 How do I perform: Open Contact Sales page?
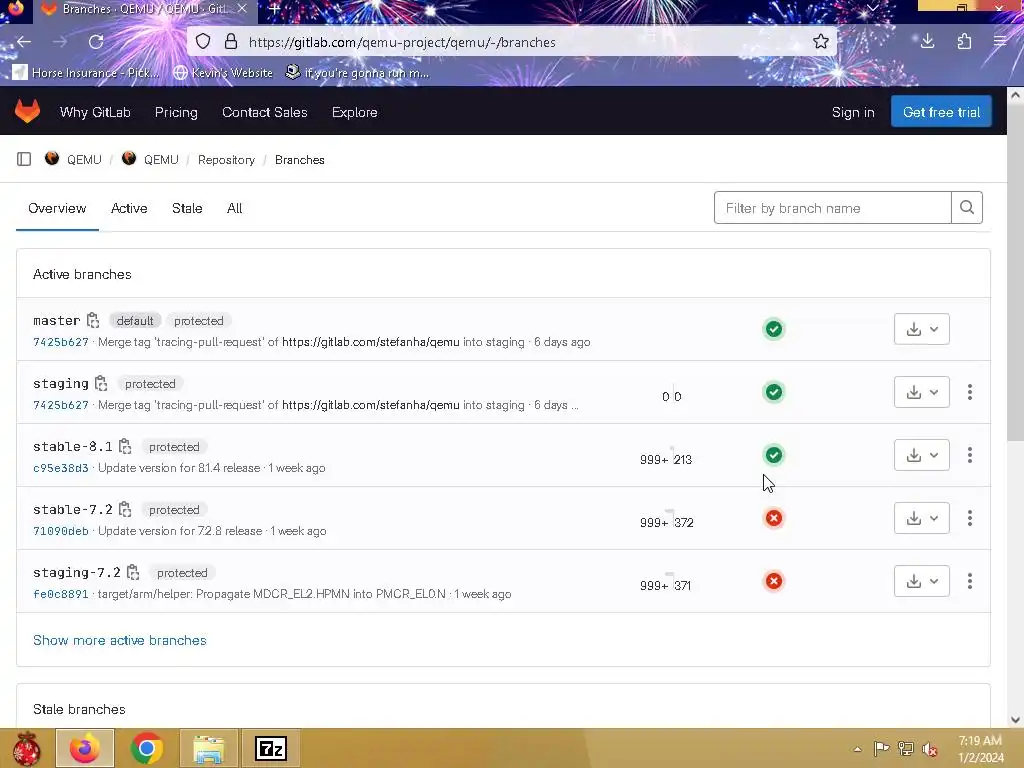[264, 112]
